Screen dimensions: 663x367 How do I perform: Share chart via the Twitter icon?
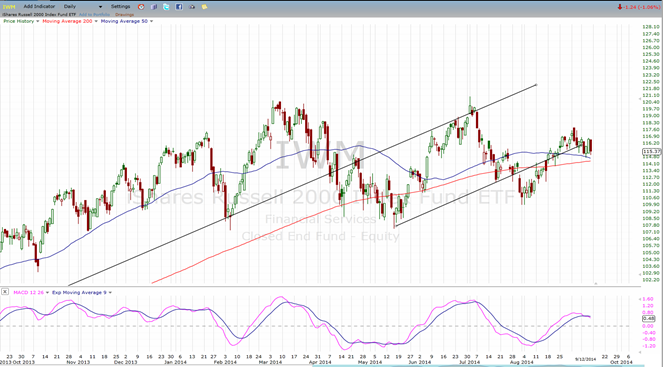(x=166, y=7)
